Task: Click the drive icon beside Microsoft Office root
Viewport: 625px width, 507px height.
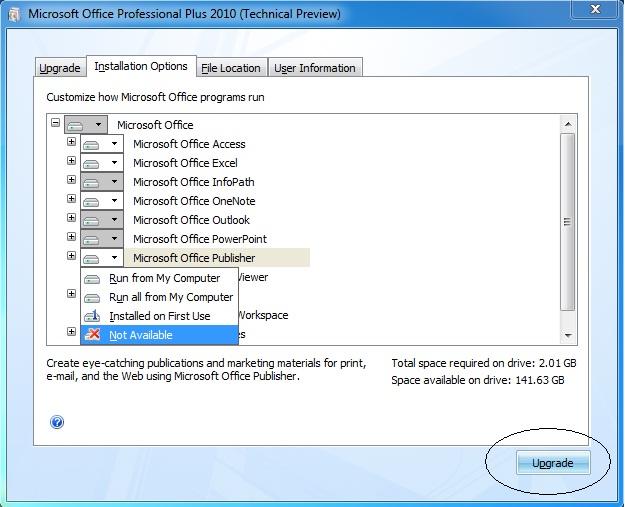Action: [75, 126]
